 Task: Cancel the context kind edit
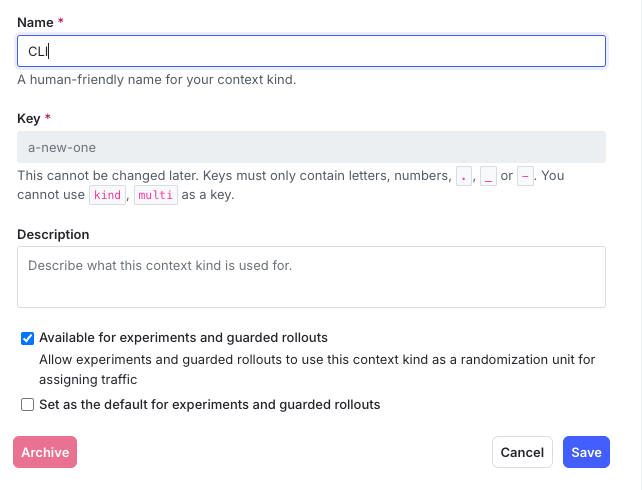522,452
